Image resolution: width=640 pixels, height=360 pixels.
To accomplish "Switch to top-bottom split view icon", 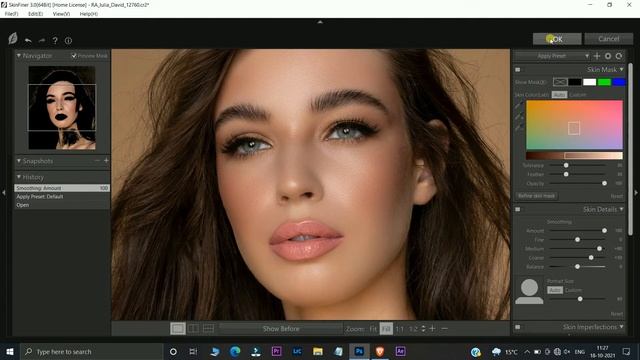I will [x=208, y=329].
